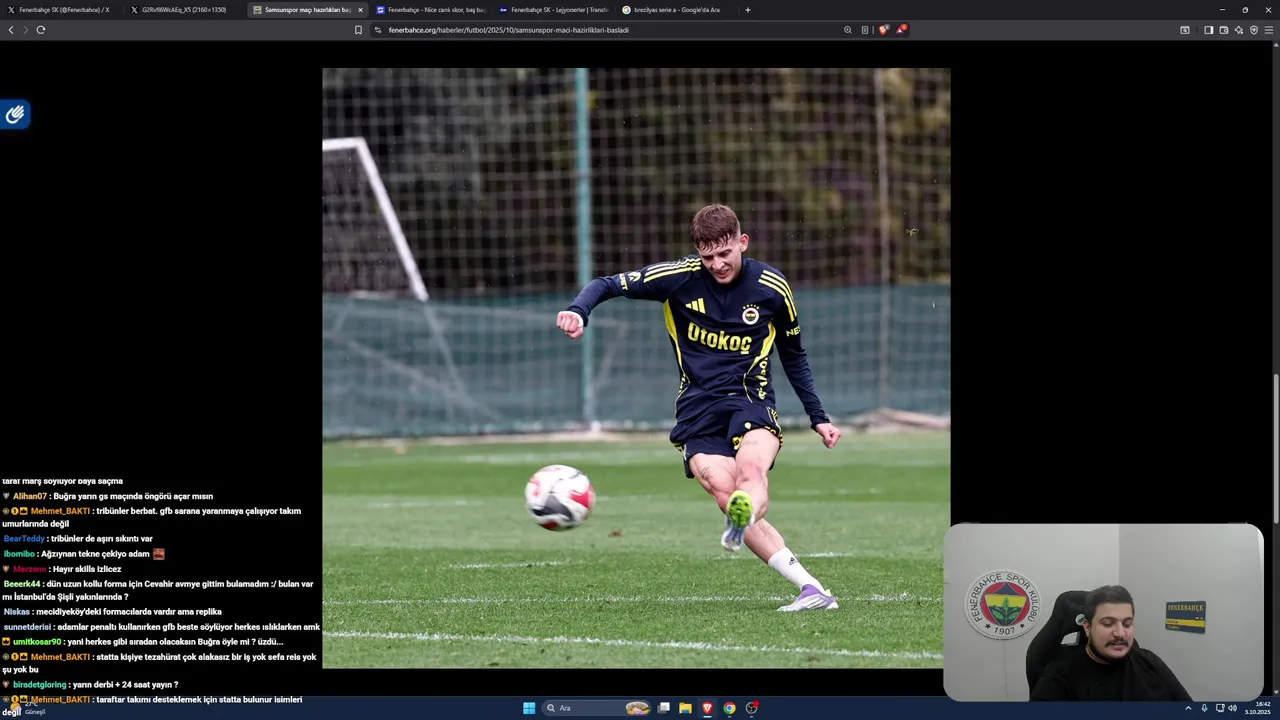1280x720 pixels.
Task: Reload the fenerbahce.org page
Action: [x=41, y=30]
